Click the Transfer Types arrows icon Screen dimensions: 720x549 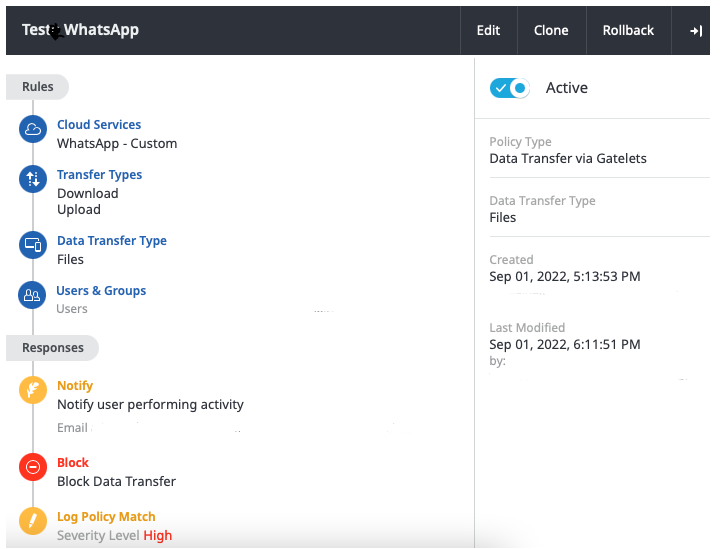(32, 179)
